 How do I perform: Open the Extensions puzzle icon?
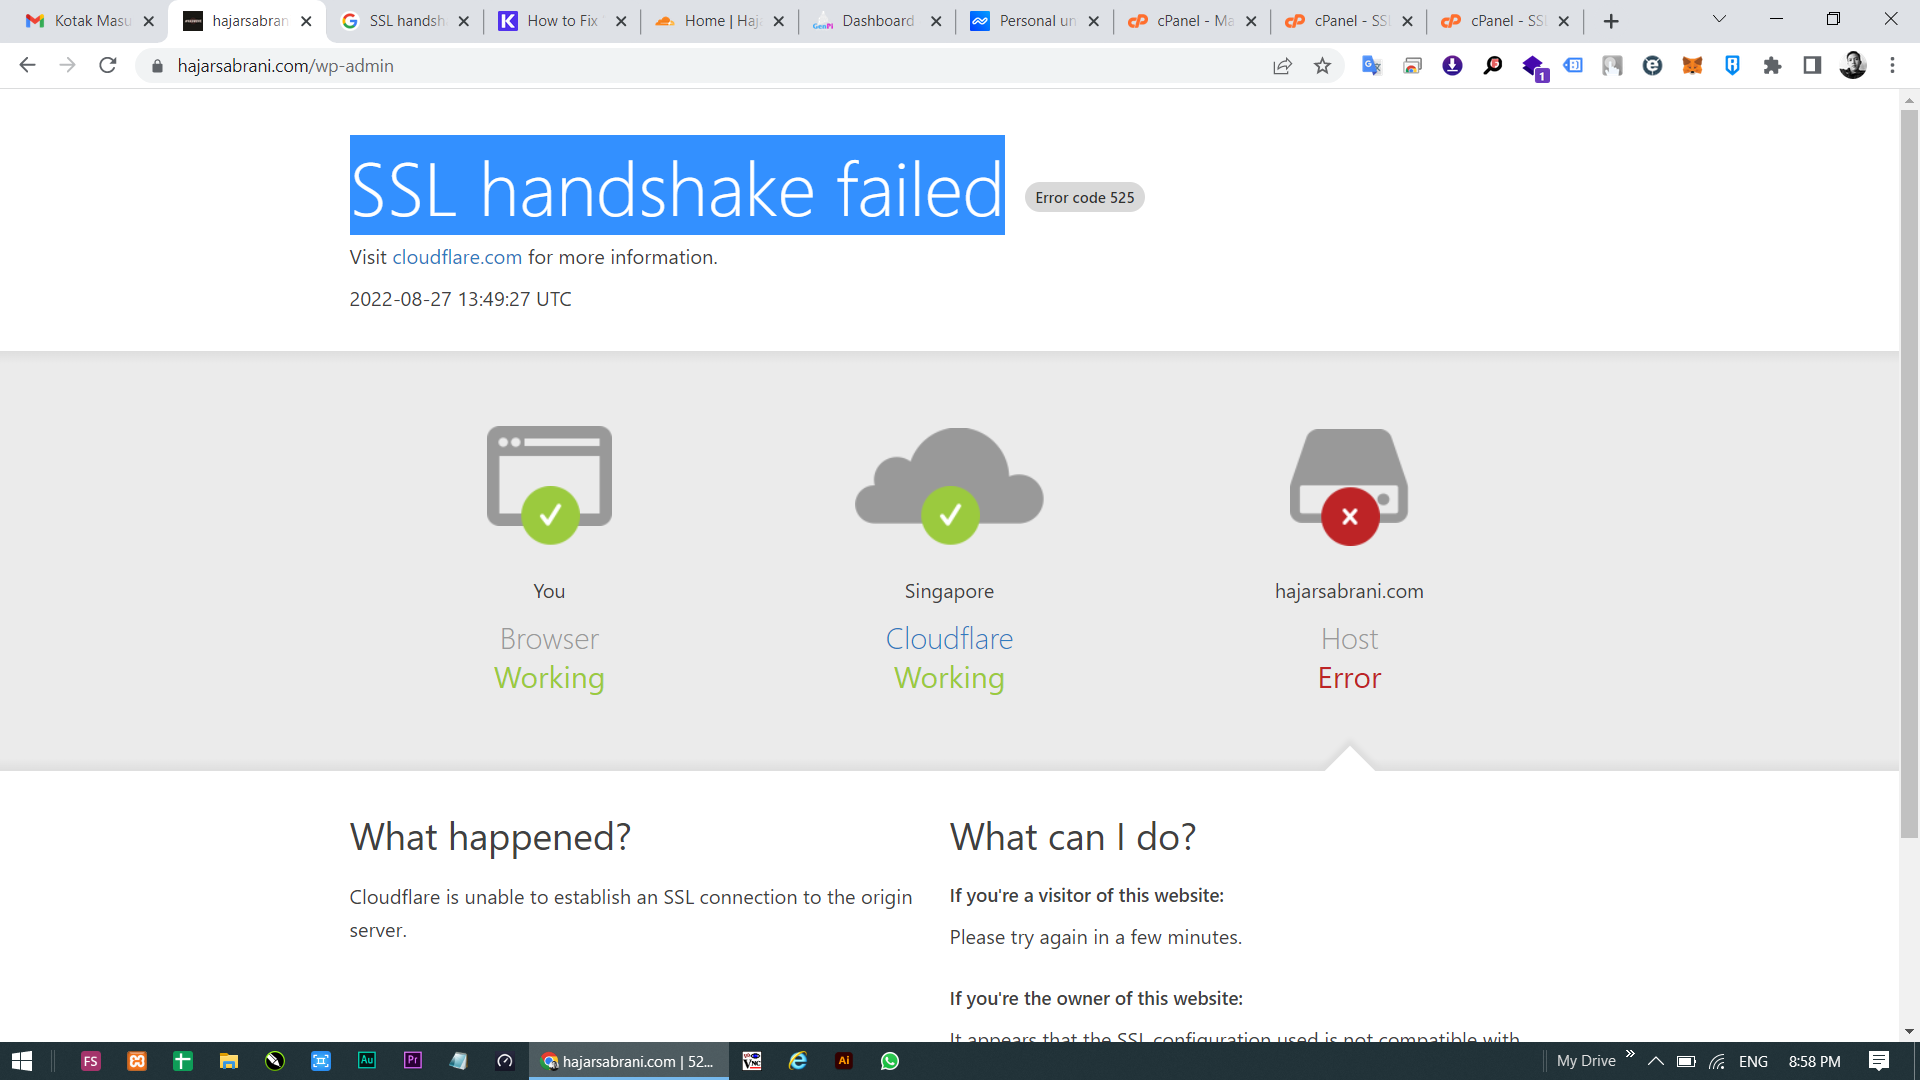[1772, 66]
